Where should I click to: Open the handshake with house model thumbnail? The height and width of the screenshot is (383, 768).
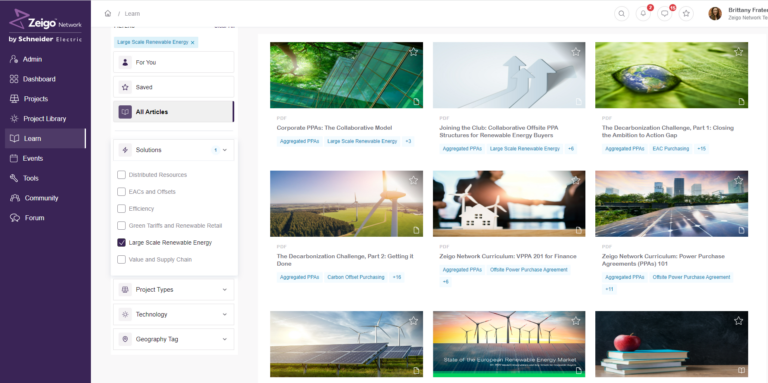pos(509,204)
